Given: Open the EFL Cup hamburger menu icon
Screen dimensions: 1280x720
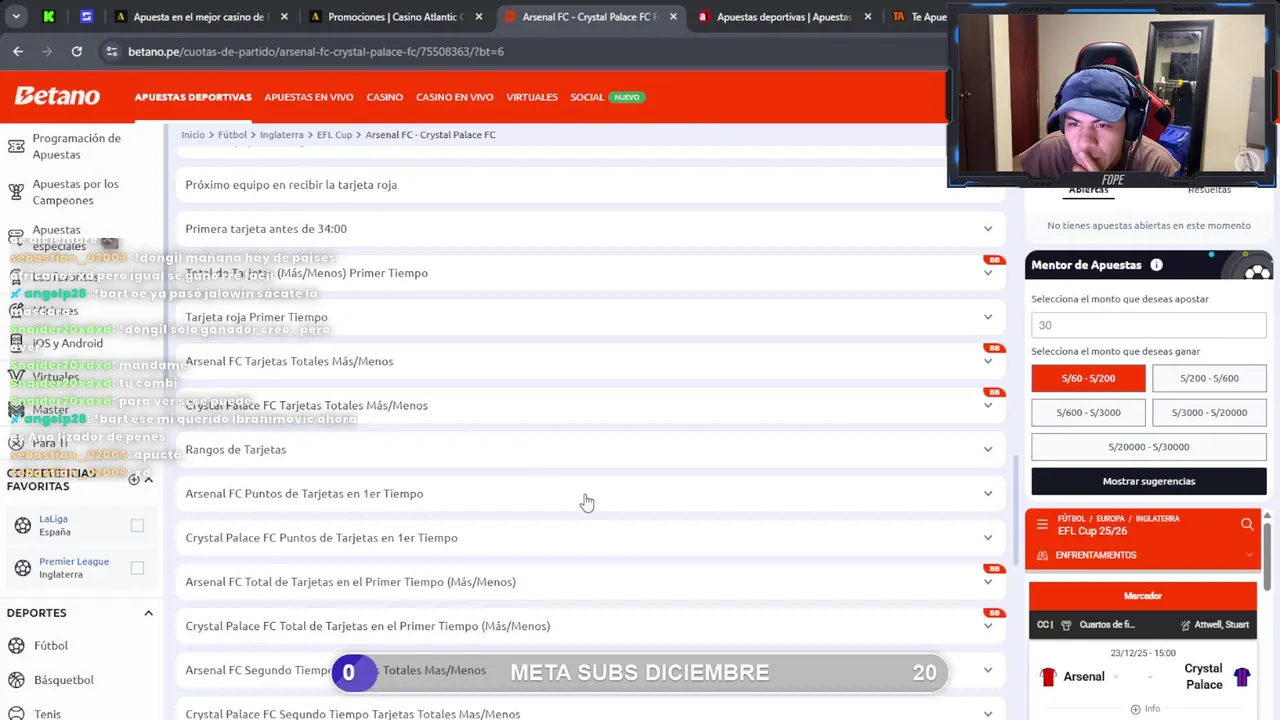Looking at the screenshot, I should pyautogui.click(x=1042, y=524).
